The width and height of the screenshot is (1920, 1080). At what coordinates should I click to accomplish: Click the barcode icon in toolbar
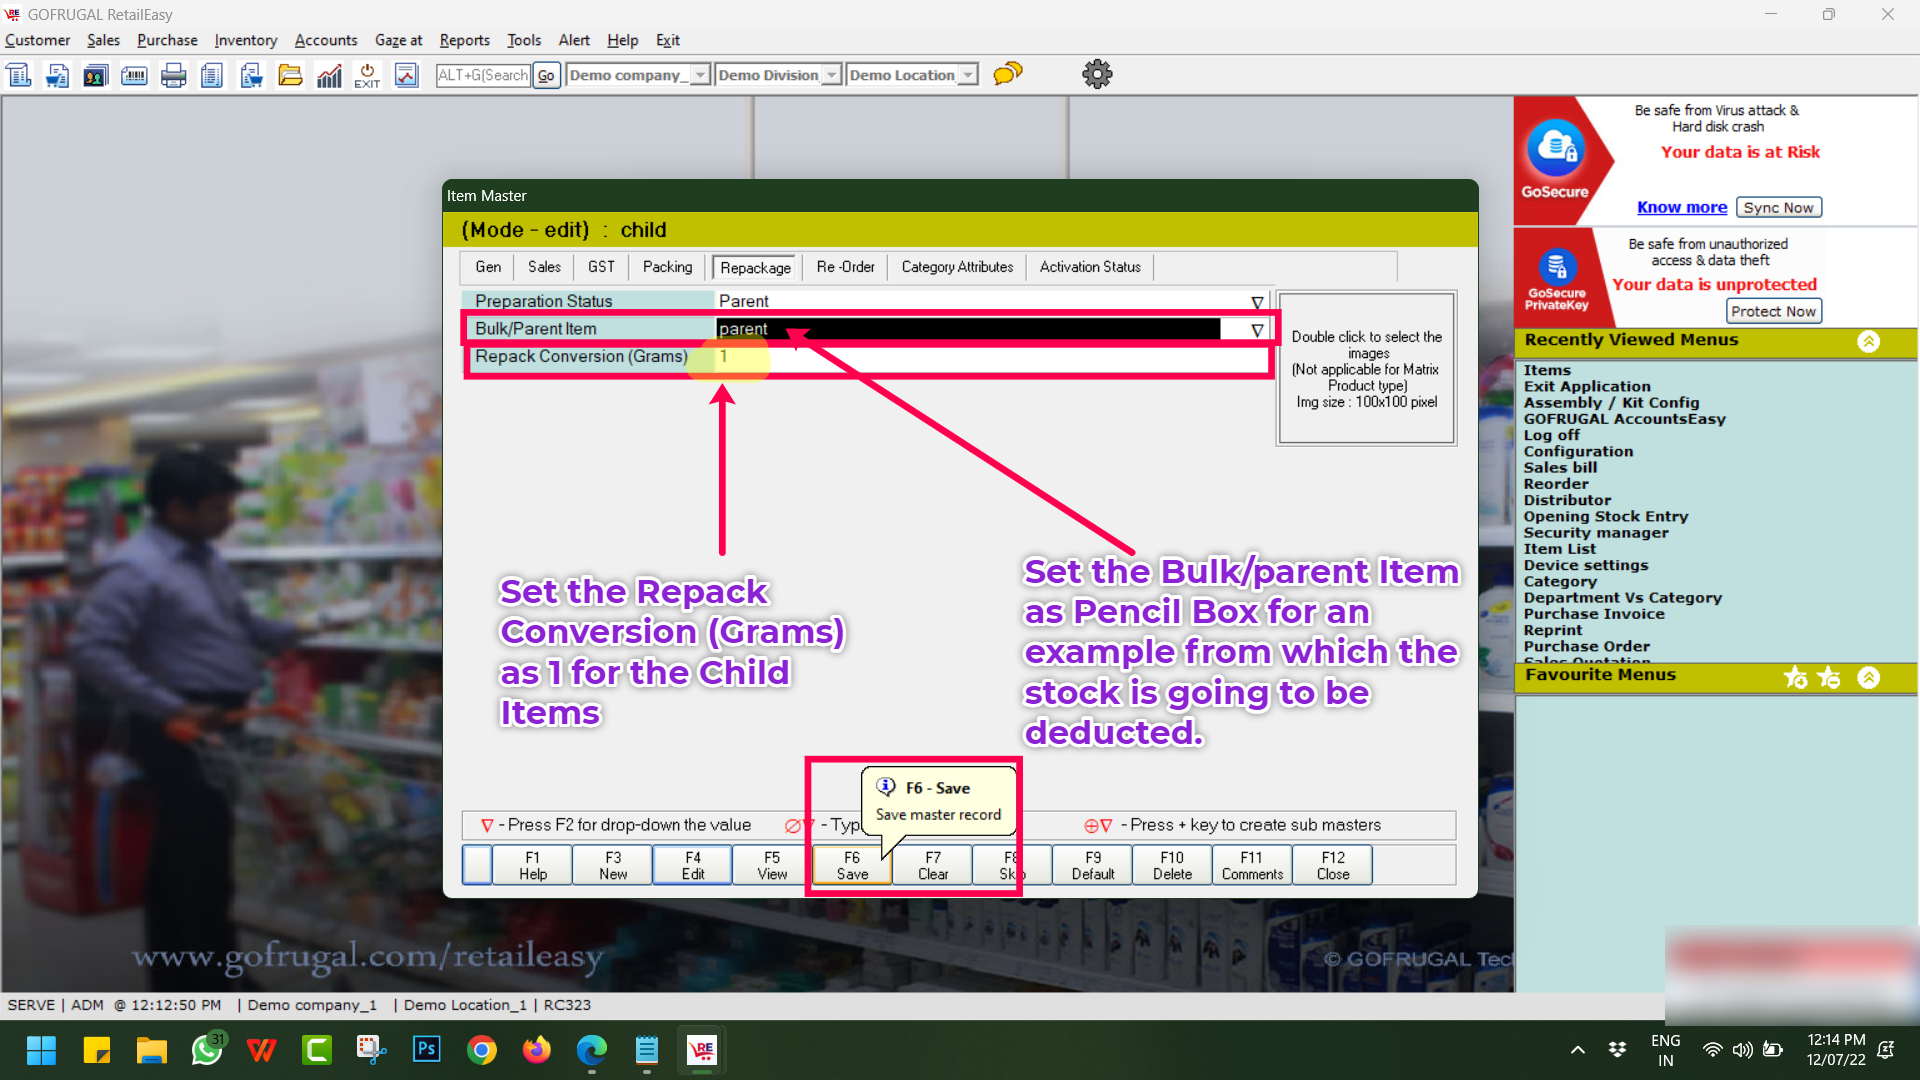(134, 75)
